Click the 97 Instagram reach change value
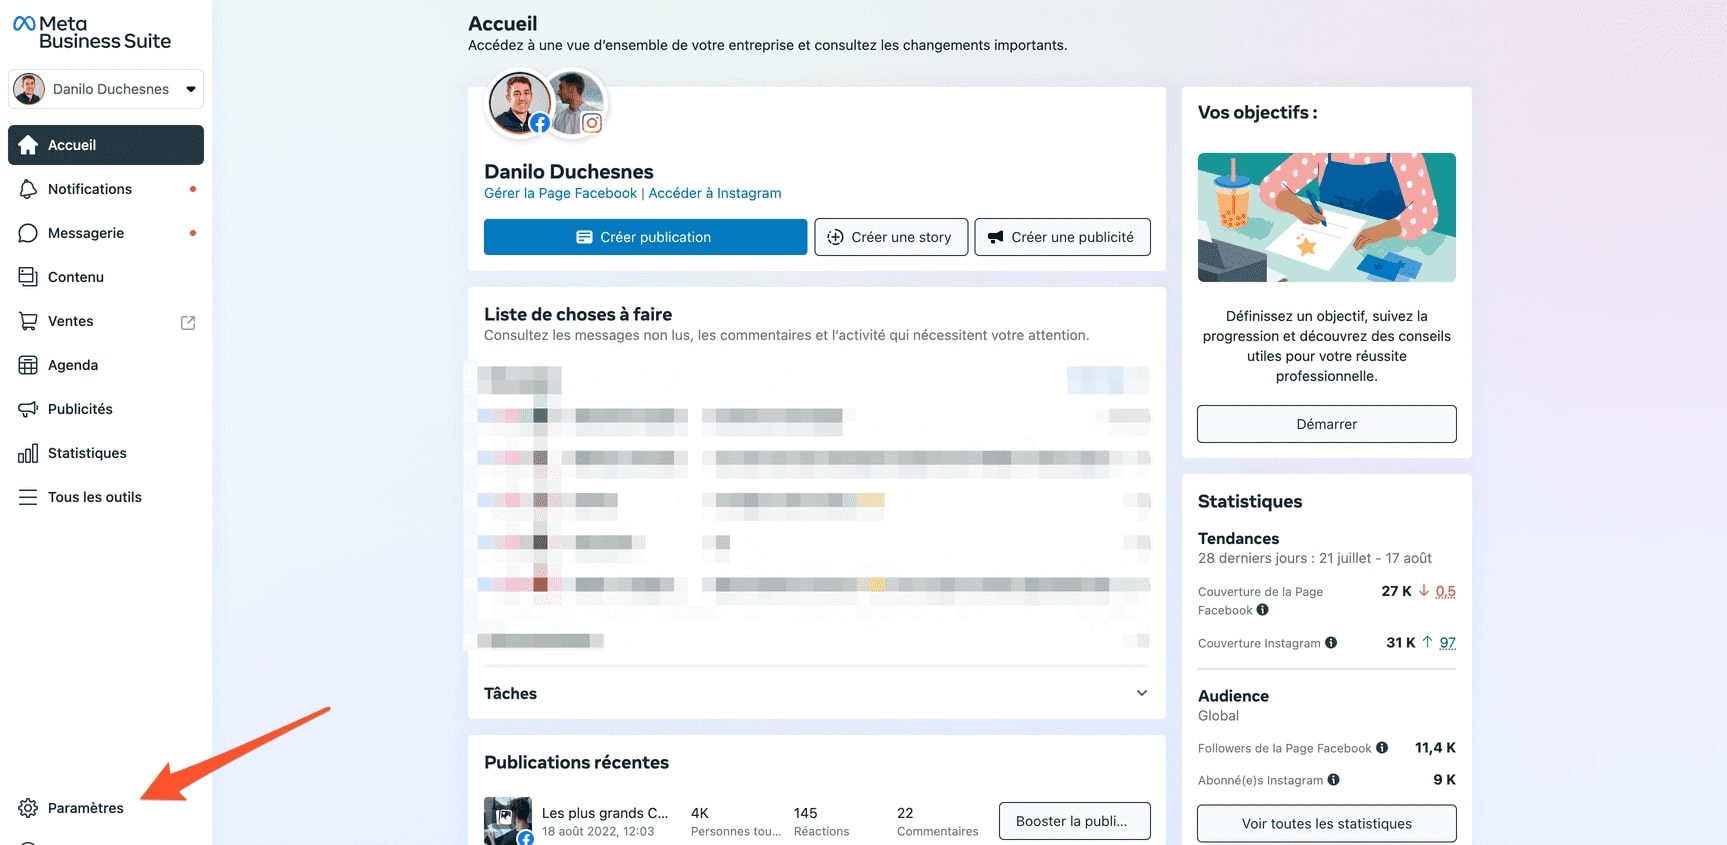 [x=1447, y=643]
